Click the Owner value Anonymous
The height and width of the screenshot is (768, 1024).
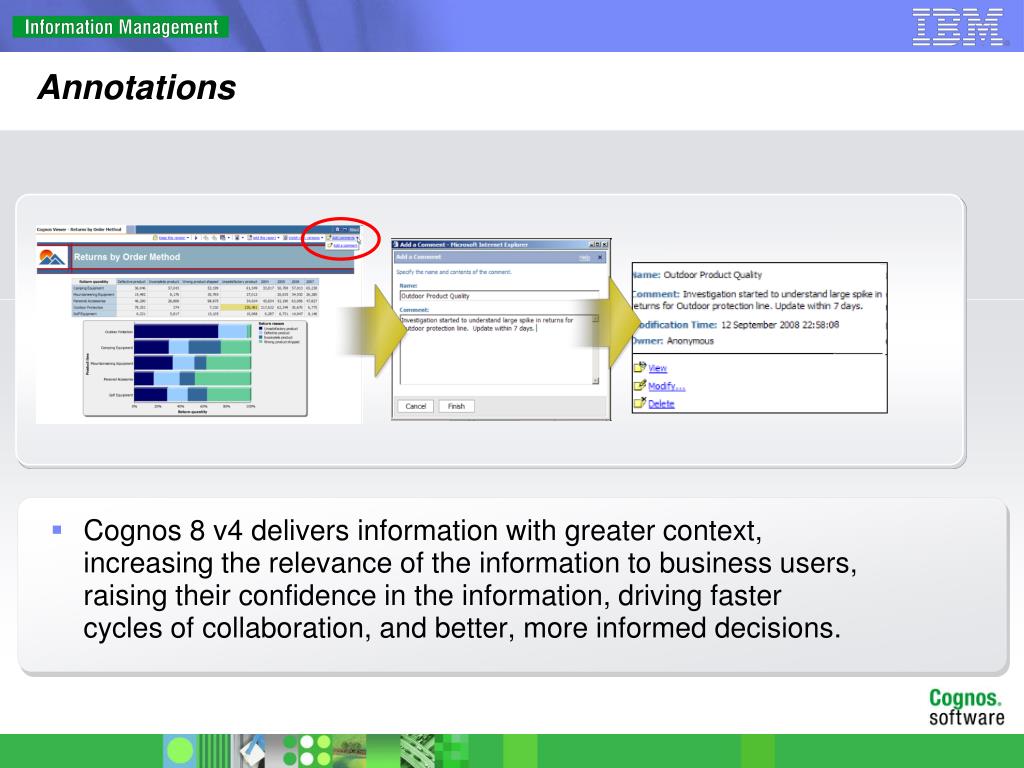click(690, 341)
